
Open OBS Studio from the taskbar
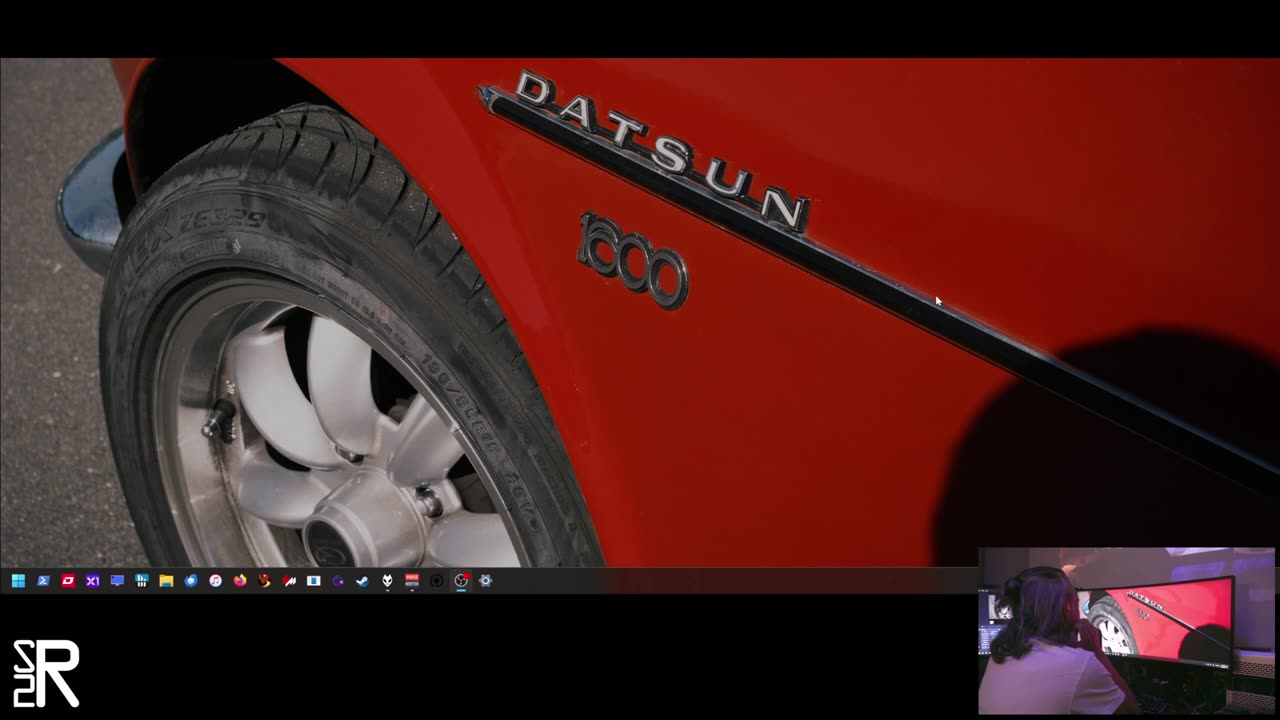(x=461, y=580)
